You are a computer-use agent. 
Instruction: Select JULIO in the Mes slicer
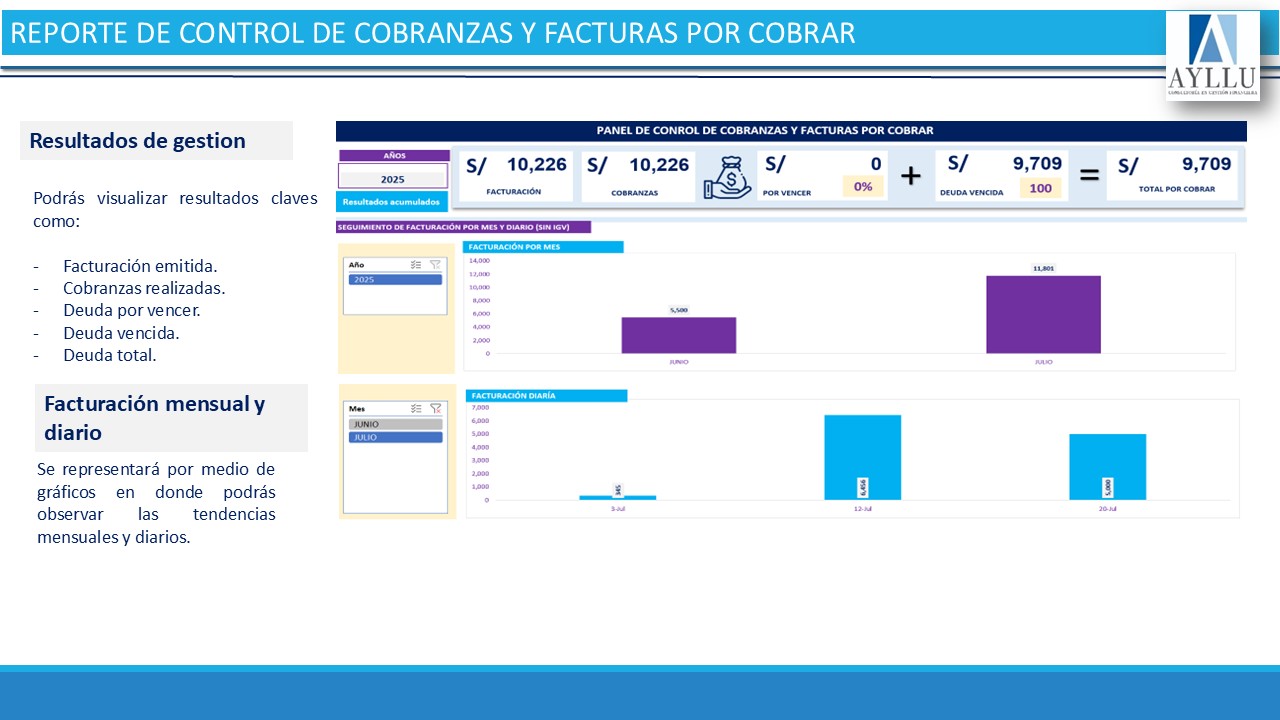pyautogui.click(x=395, y=437)
